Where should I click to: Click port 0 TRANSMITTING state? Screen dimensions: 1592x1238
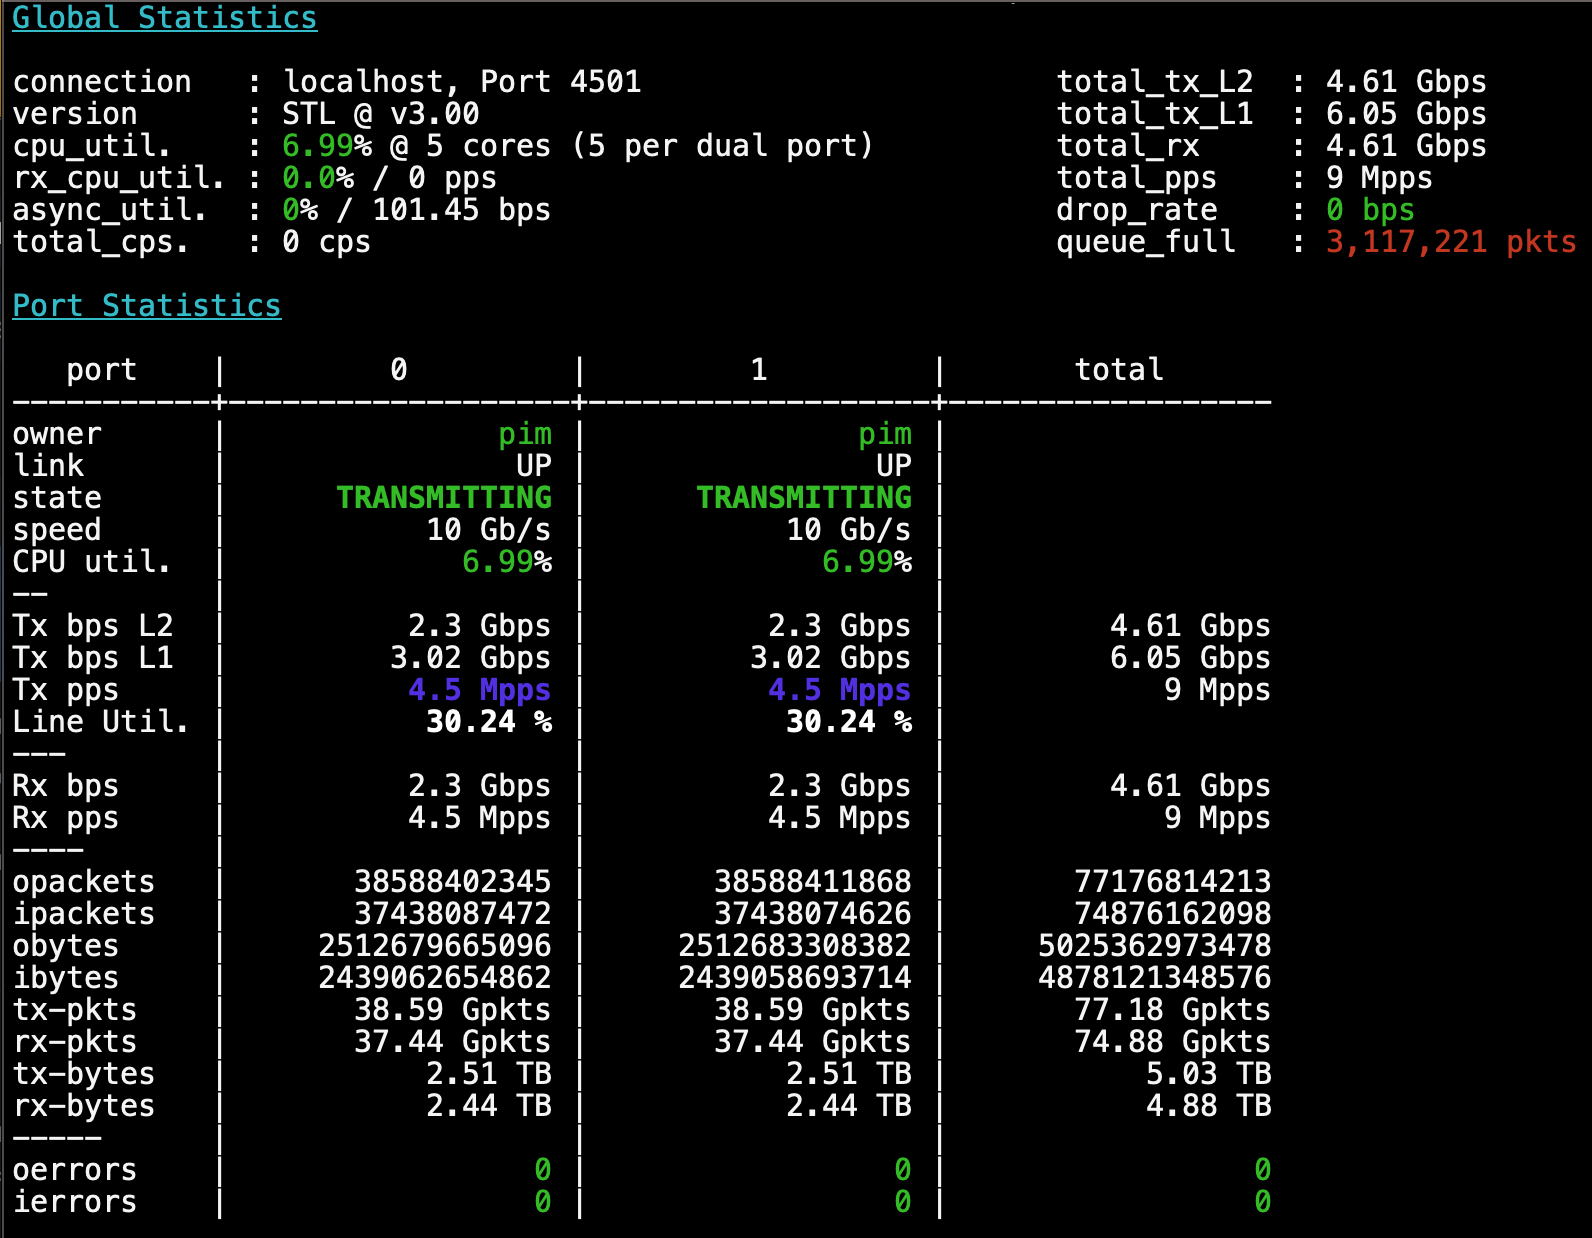point(443,498)
